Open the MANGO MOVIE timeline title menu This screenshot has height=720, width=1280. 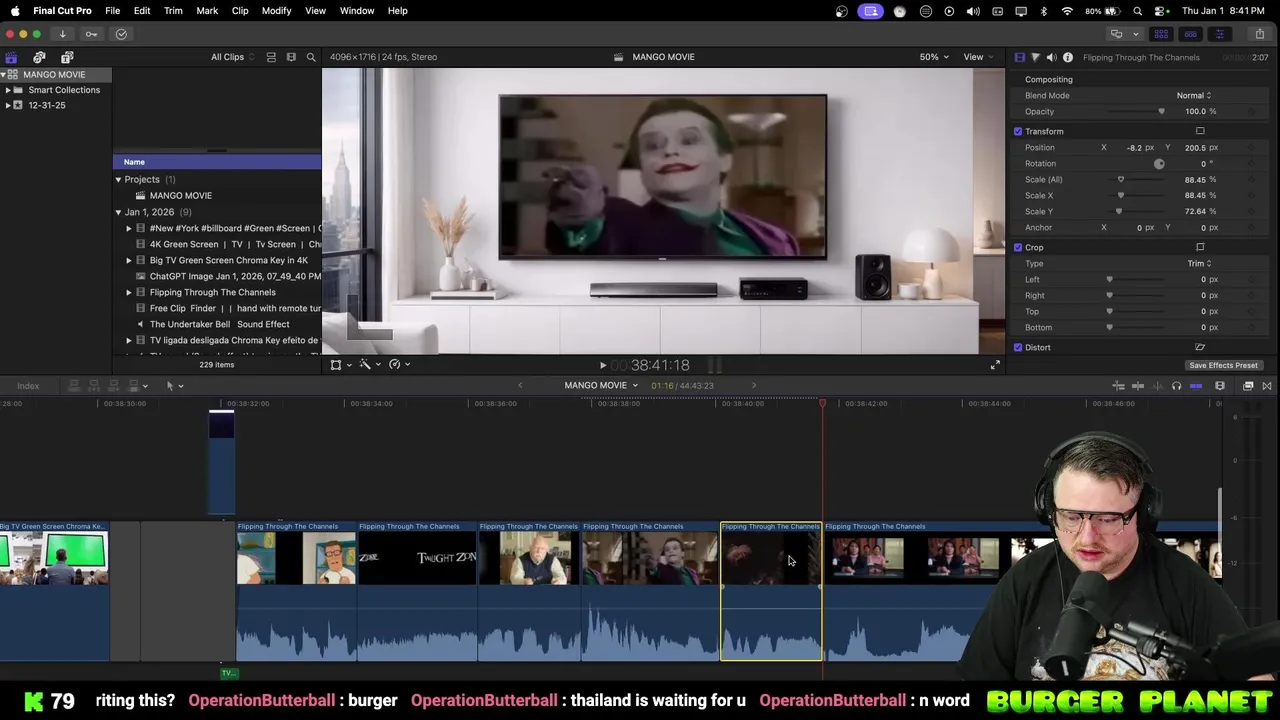tap(600, 385)
